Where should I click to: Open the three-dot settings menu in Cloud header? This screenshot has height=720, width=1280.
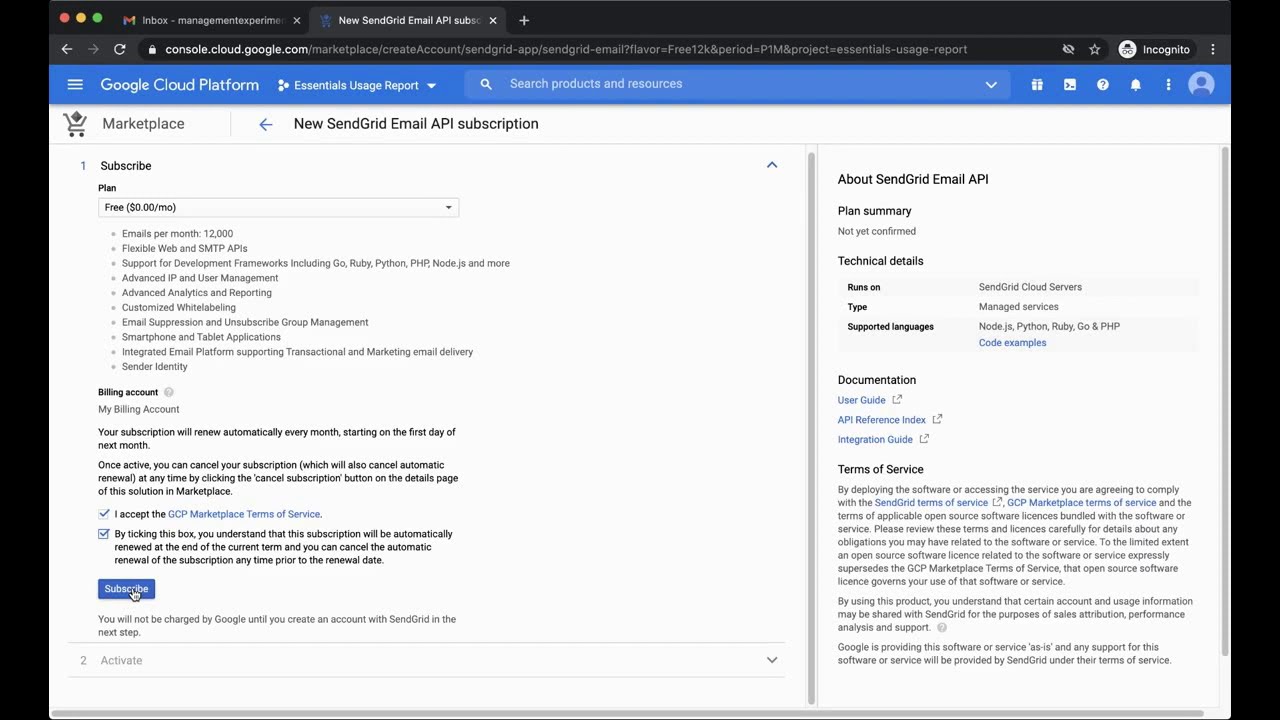click(x=1168, y=85)
